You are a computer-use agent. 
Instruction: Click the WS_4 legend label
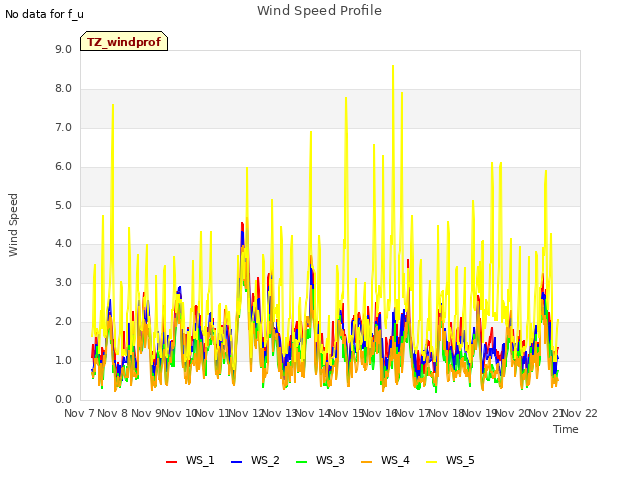[x=395, y=460]
